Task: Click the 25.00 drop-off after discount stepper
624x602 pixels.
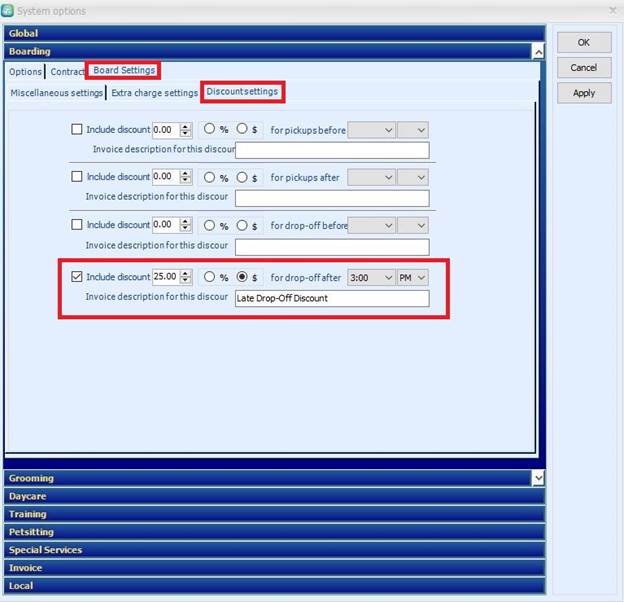Action: (x=185, y=277)
